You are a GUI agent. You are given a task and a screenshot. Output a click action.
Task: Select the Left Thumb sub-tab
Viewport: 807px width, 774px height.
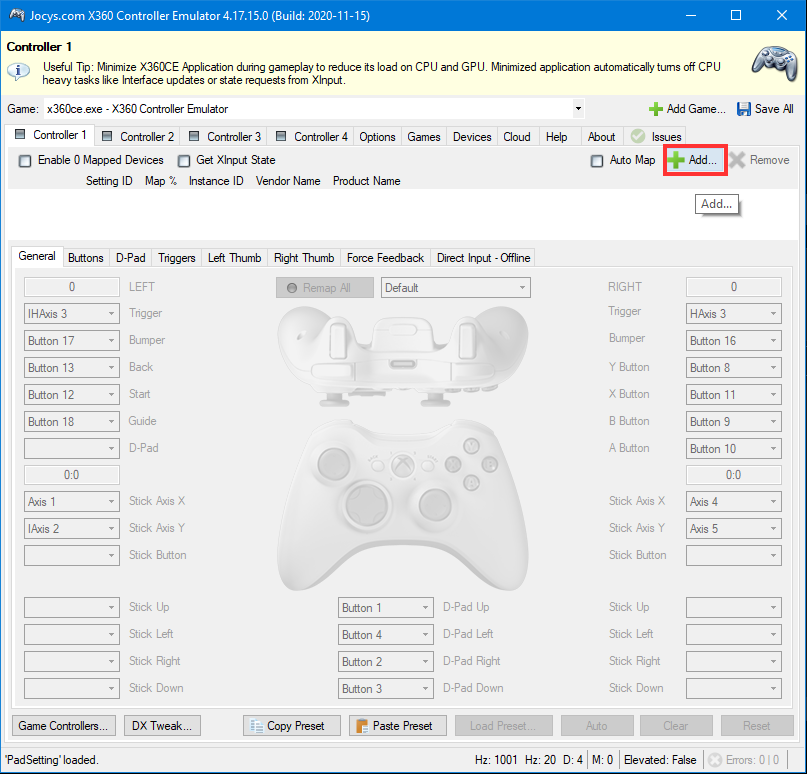[x=234, y=258]
